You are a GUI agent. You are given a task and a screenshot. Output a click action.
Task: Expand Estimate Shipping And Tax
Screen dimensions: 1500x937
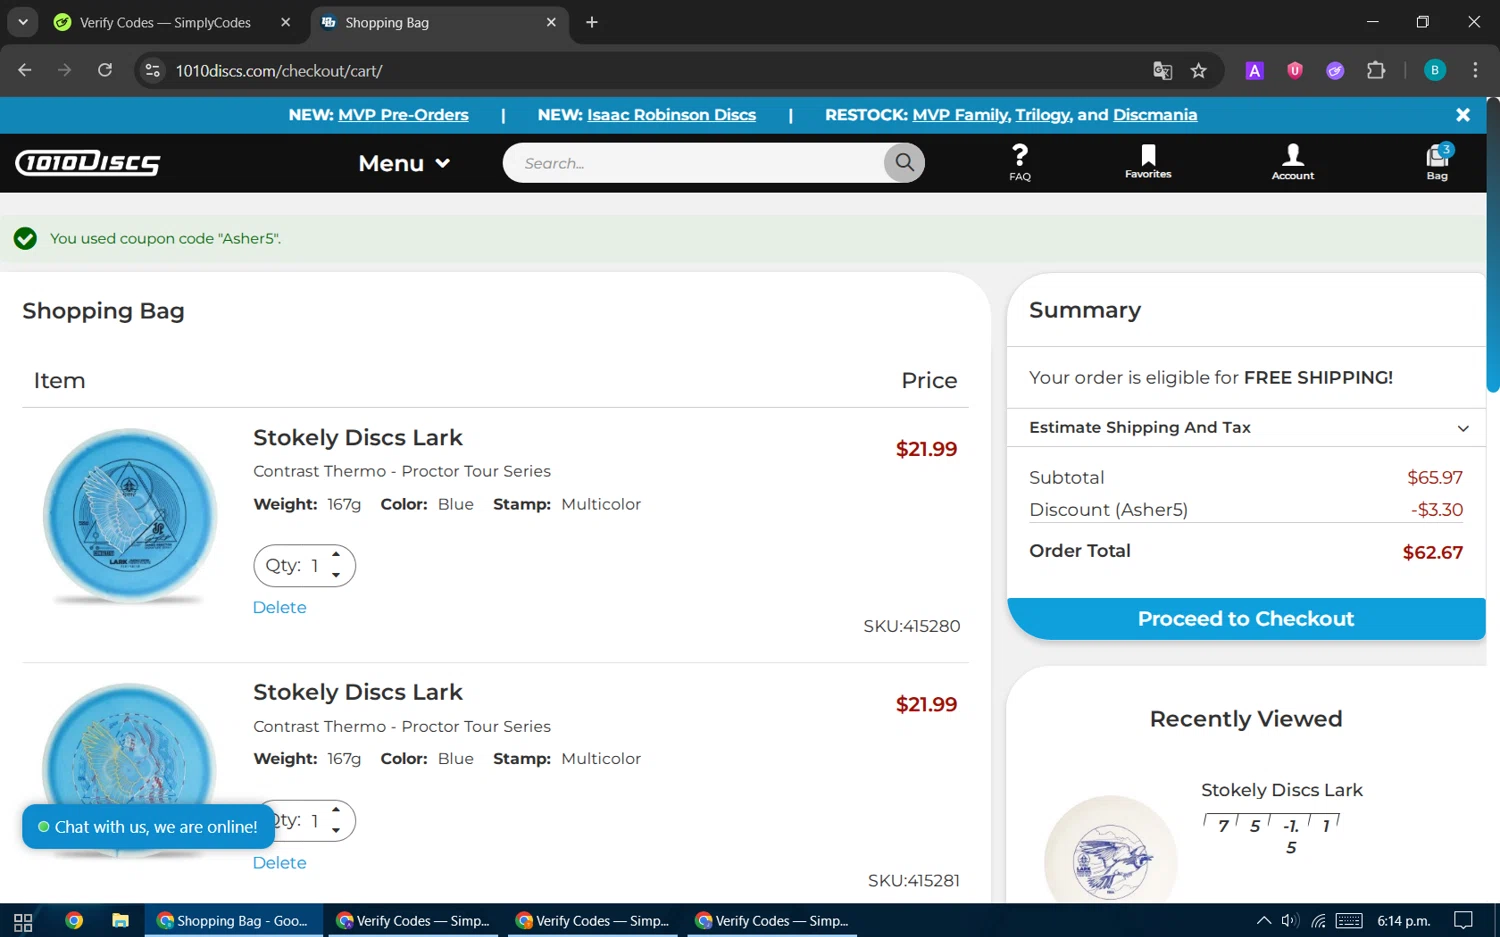(1248, 427)
